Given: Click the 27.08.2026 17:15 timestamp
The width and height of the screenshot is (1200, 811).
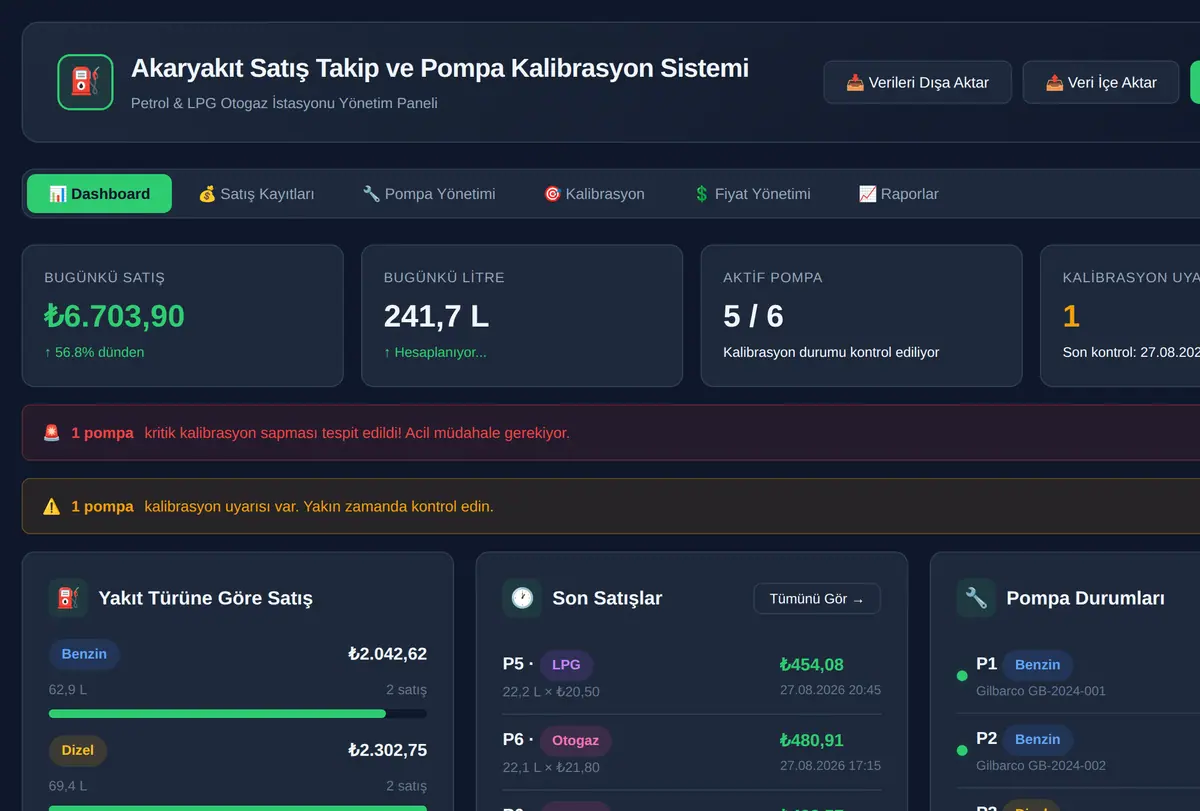Looking at the screenshot, I should pos(830,766).
